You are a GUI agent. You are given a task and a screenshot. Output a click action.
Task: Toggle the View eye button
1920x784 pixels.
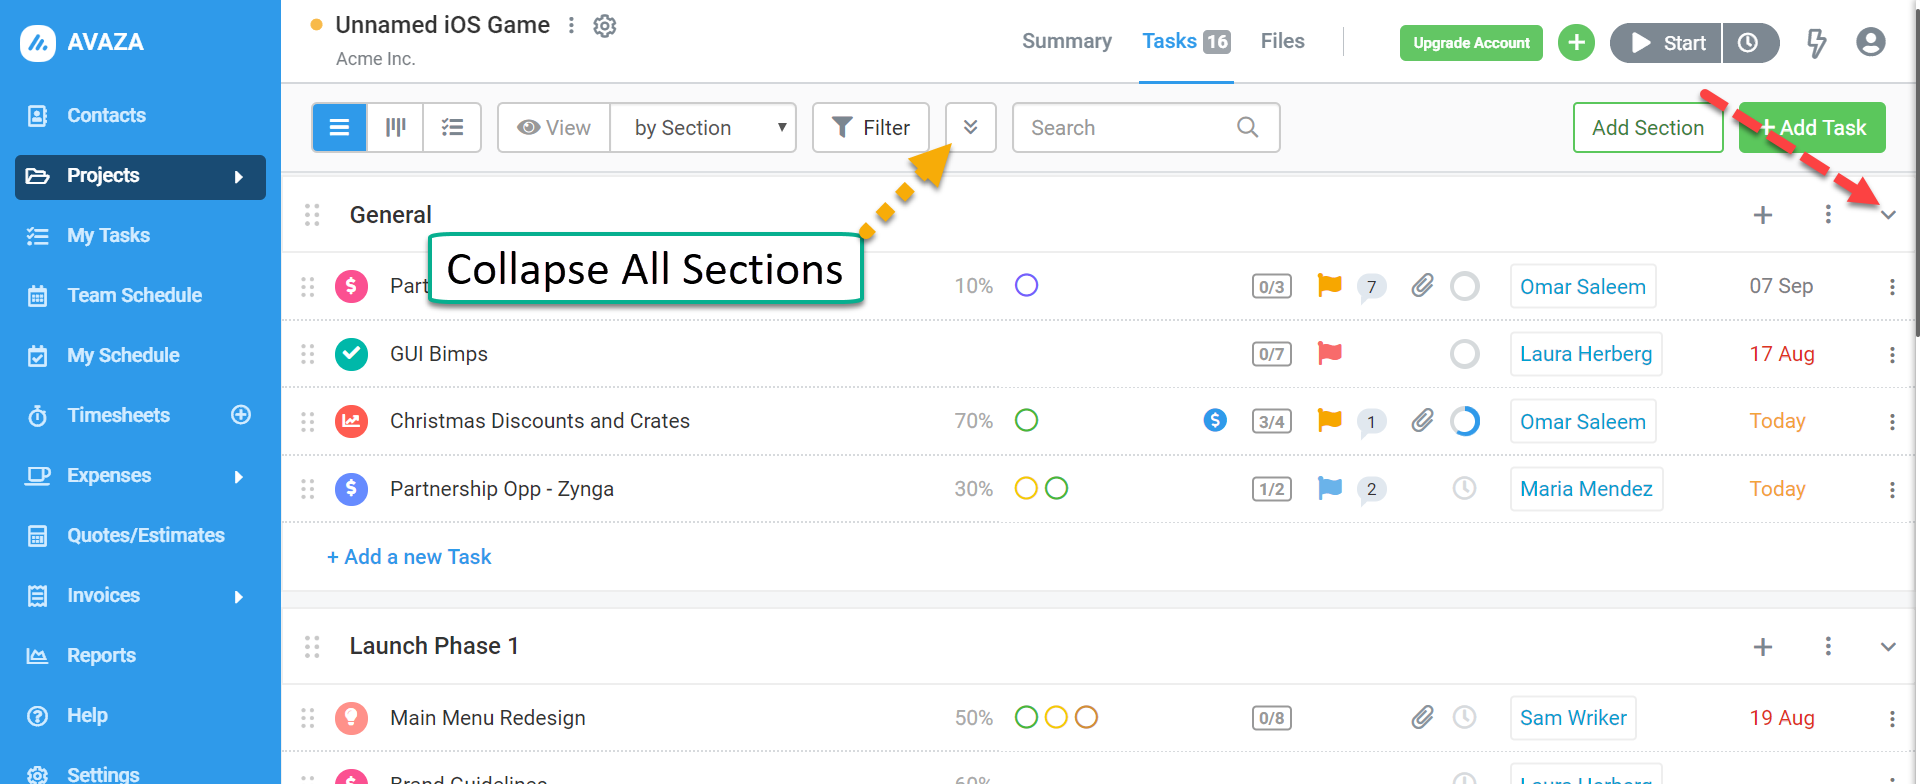pyautogui.click(x=554, y=128)
